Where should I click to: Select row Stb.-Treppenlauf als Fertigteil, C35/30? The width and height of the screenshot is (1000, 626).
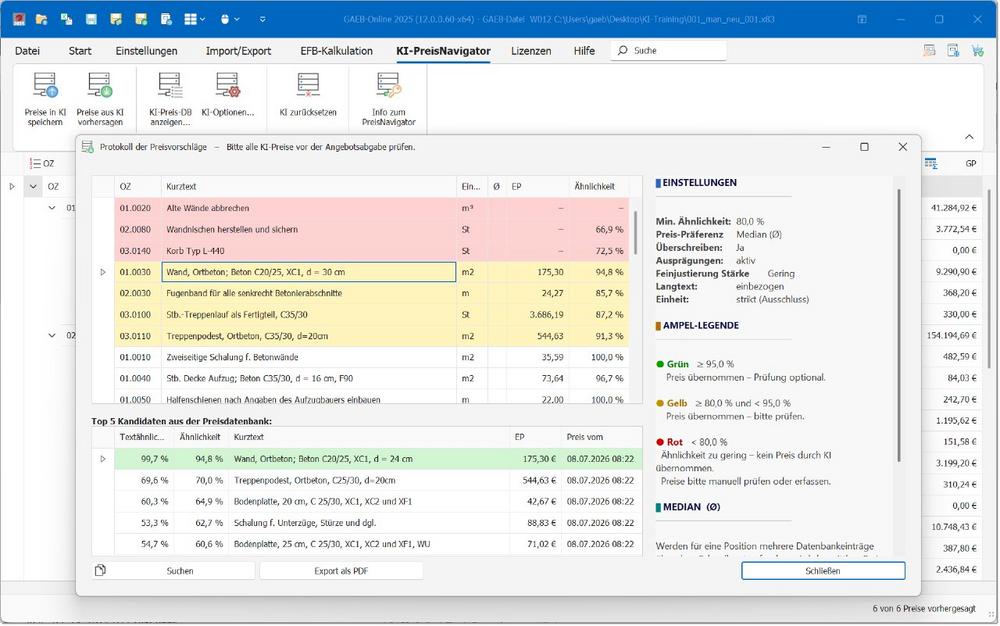(372, 314)
